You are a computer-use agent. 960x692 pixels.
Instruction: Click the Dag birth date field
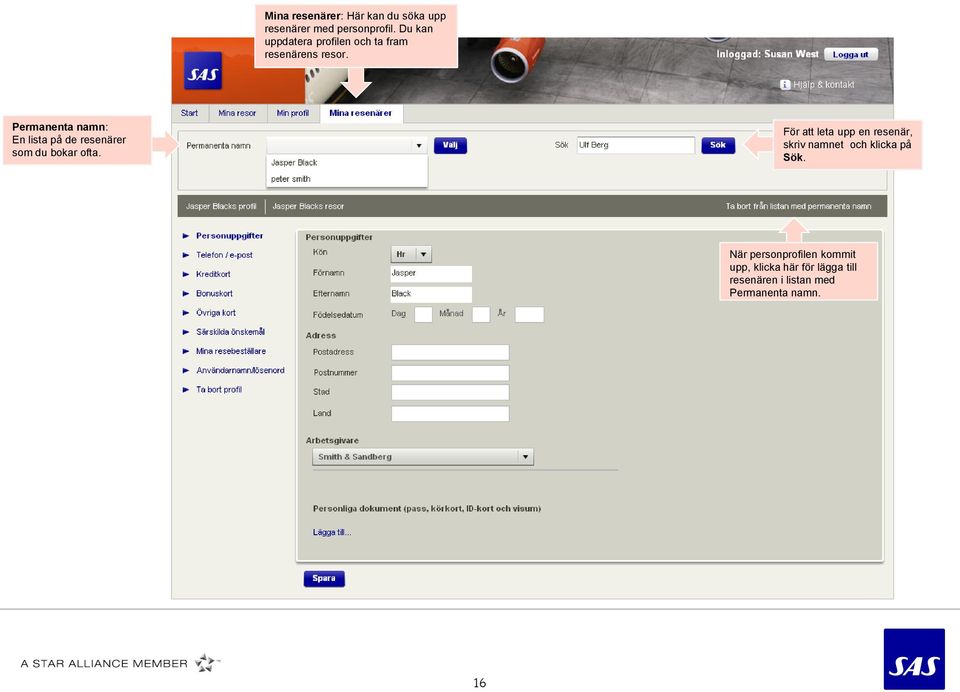[x=423, y=314]
